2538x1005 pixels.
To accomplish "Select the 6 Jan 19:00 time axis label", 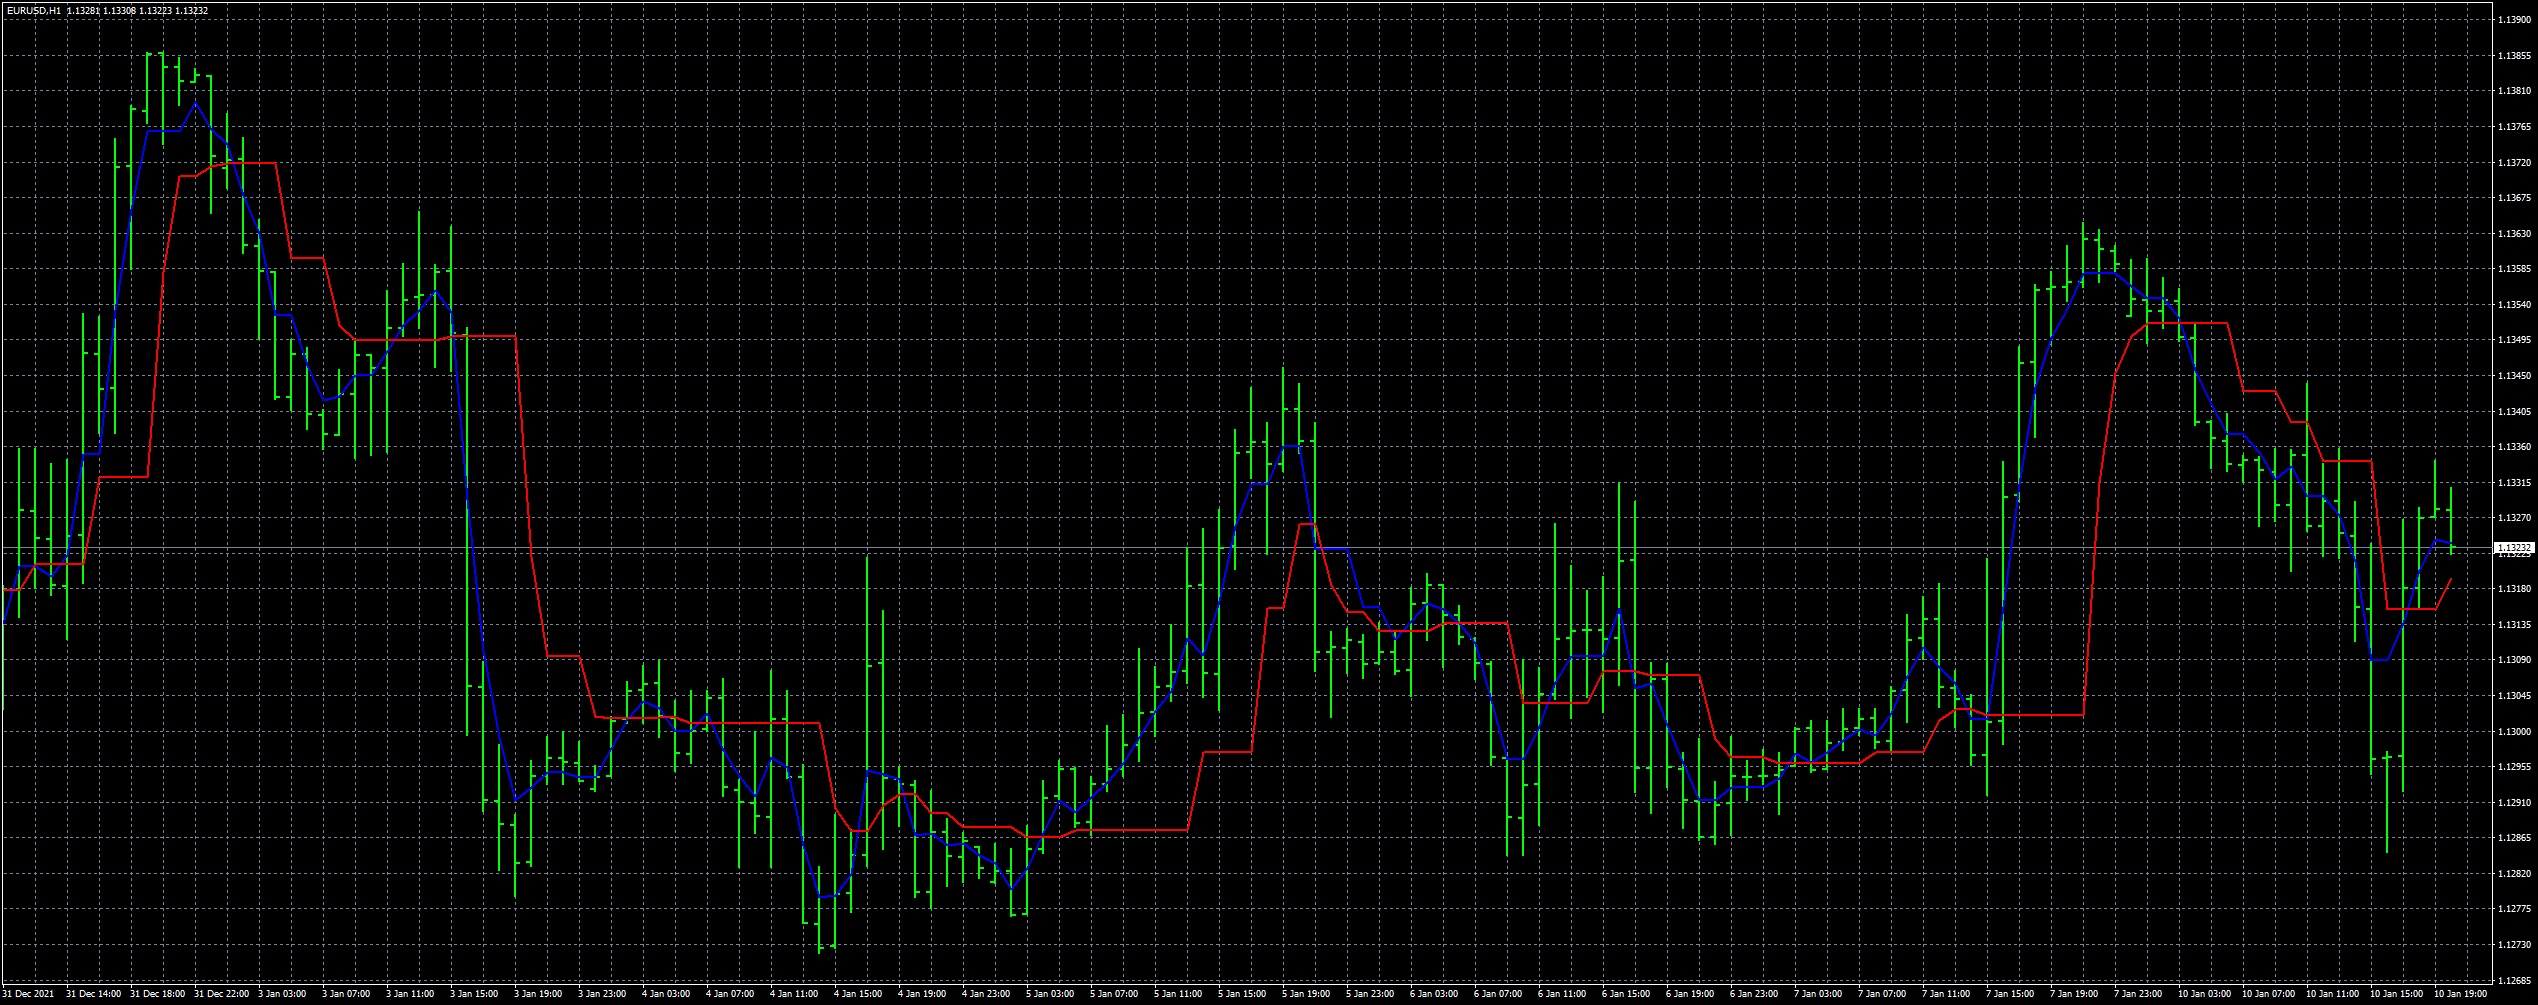I will [x=1691, y=994].
